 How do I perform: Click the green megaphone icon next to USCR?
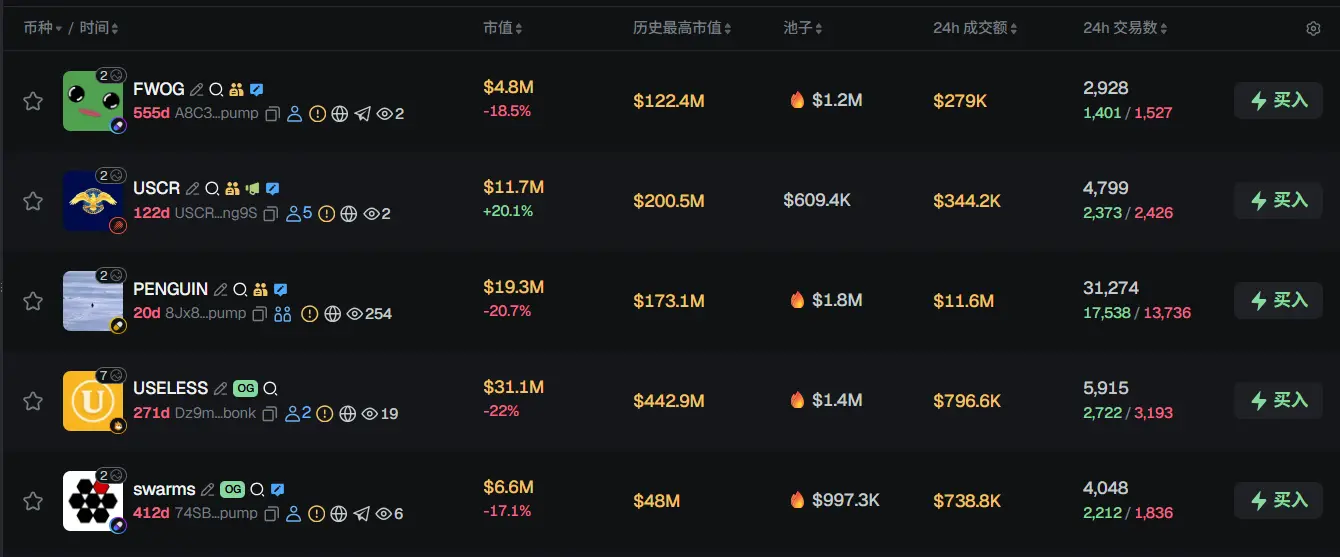(252, 188)
